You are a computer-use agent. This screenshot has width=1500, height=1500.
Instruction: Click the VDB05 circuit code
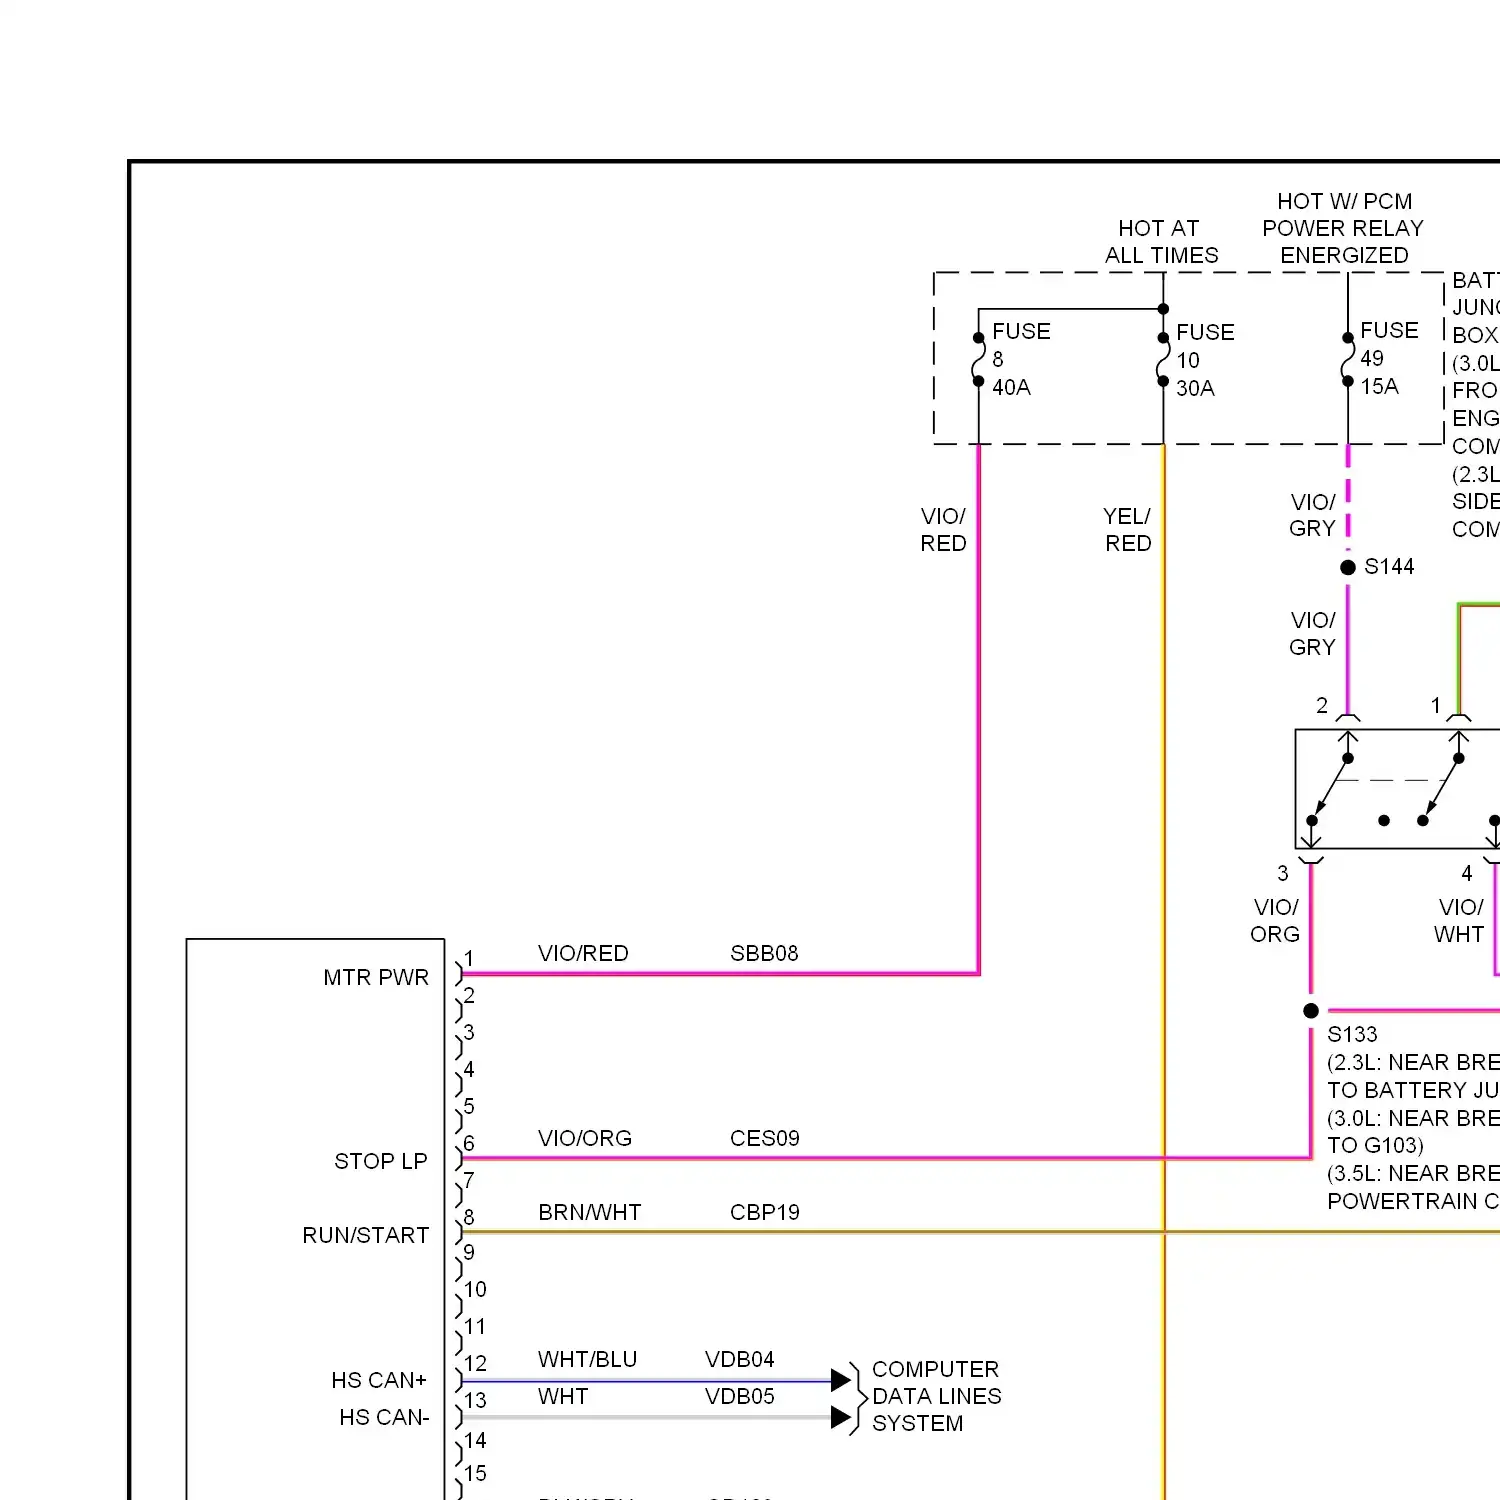[740, 1396]
